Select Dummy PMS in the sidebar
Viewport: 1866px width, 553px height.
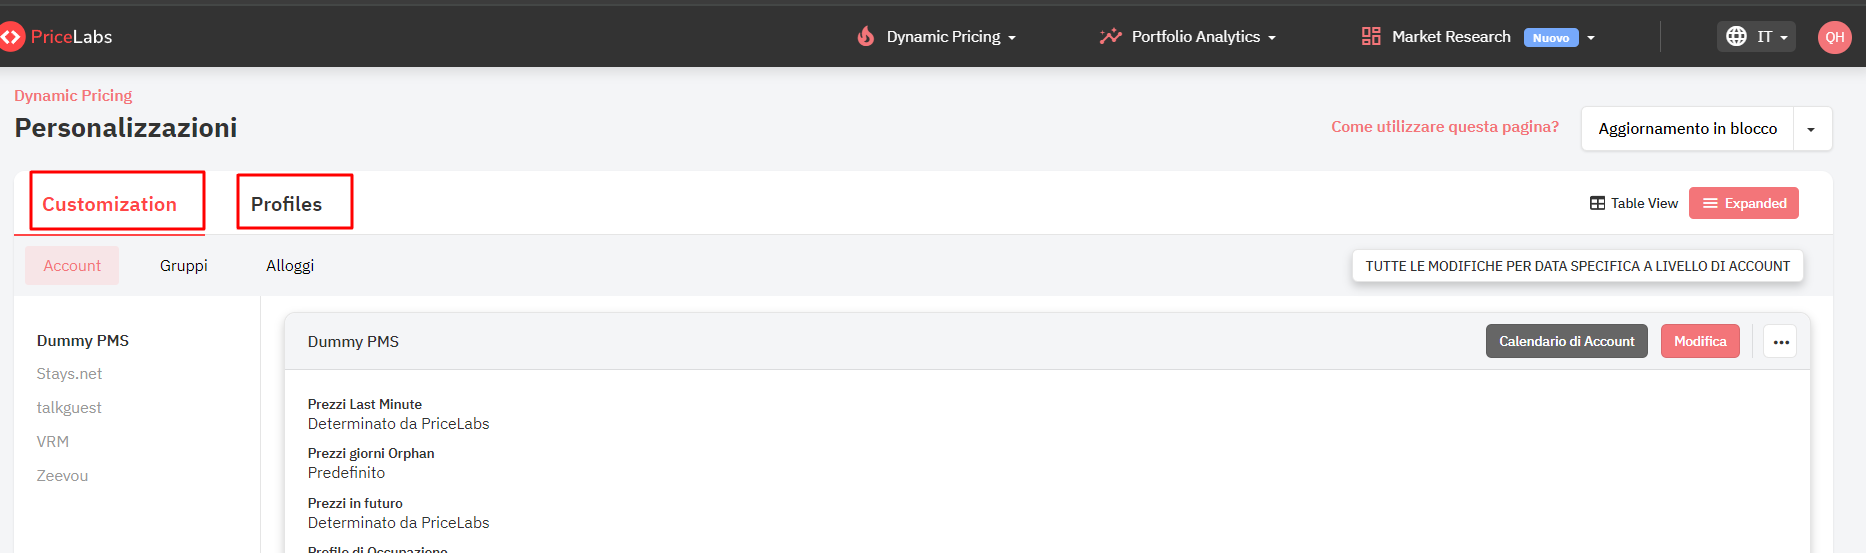[x=83, y=341]
